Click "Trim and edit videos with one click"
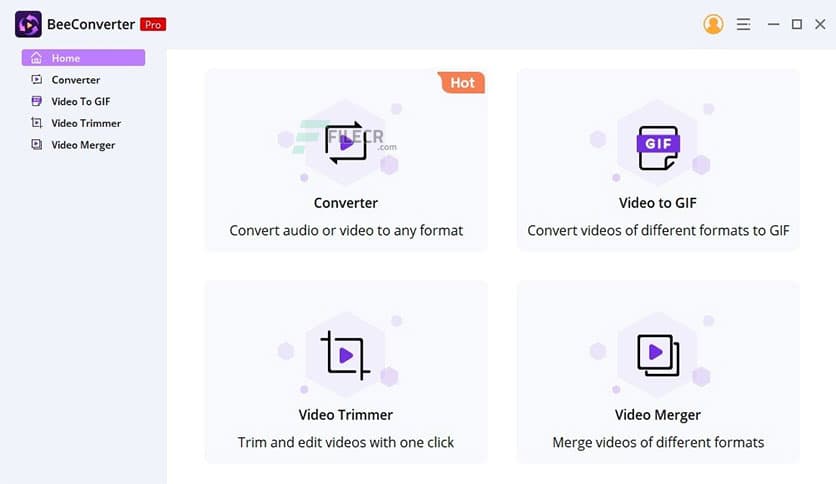 coord(345,442)
